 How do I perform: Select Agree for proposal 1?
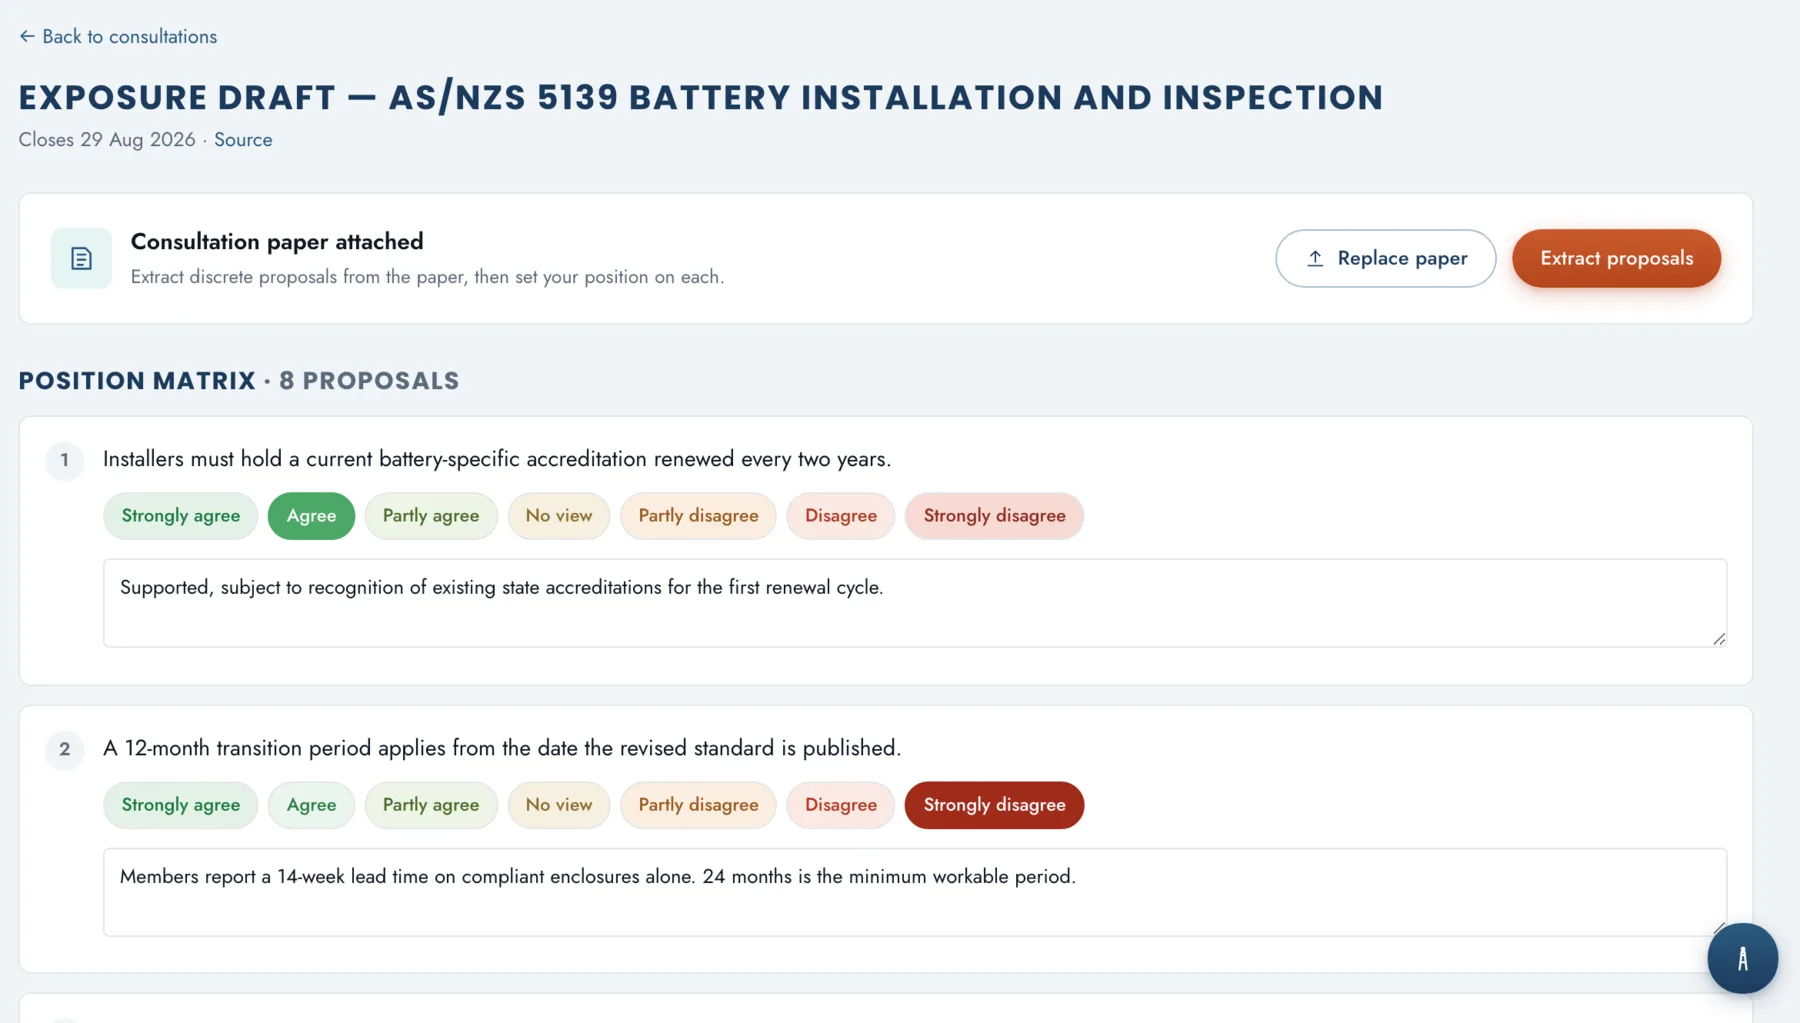[311, 516]
